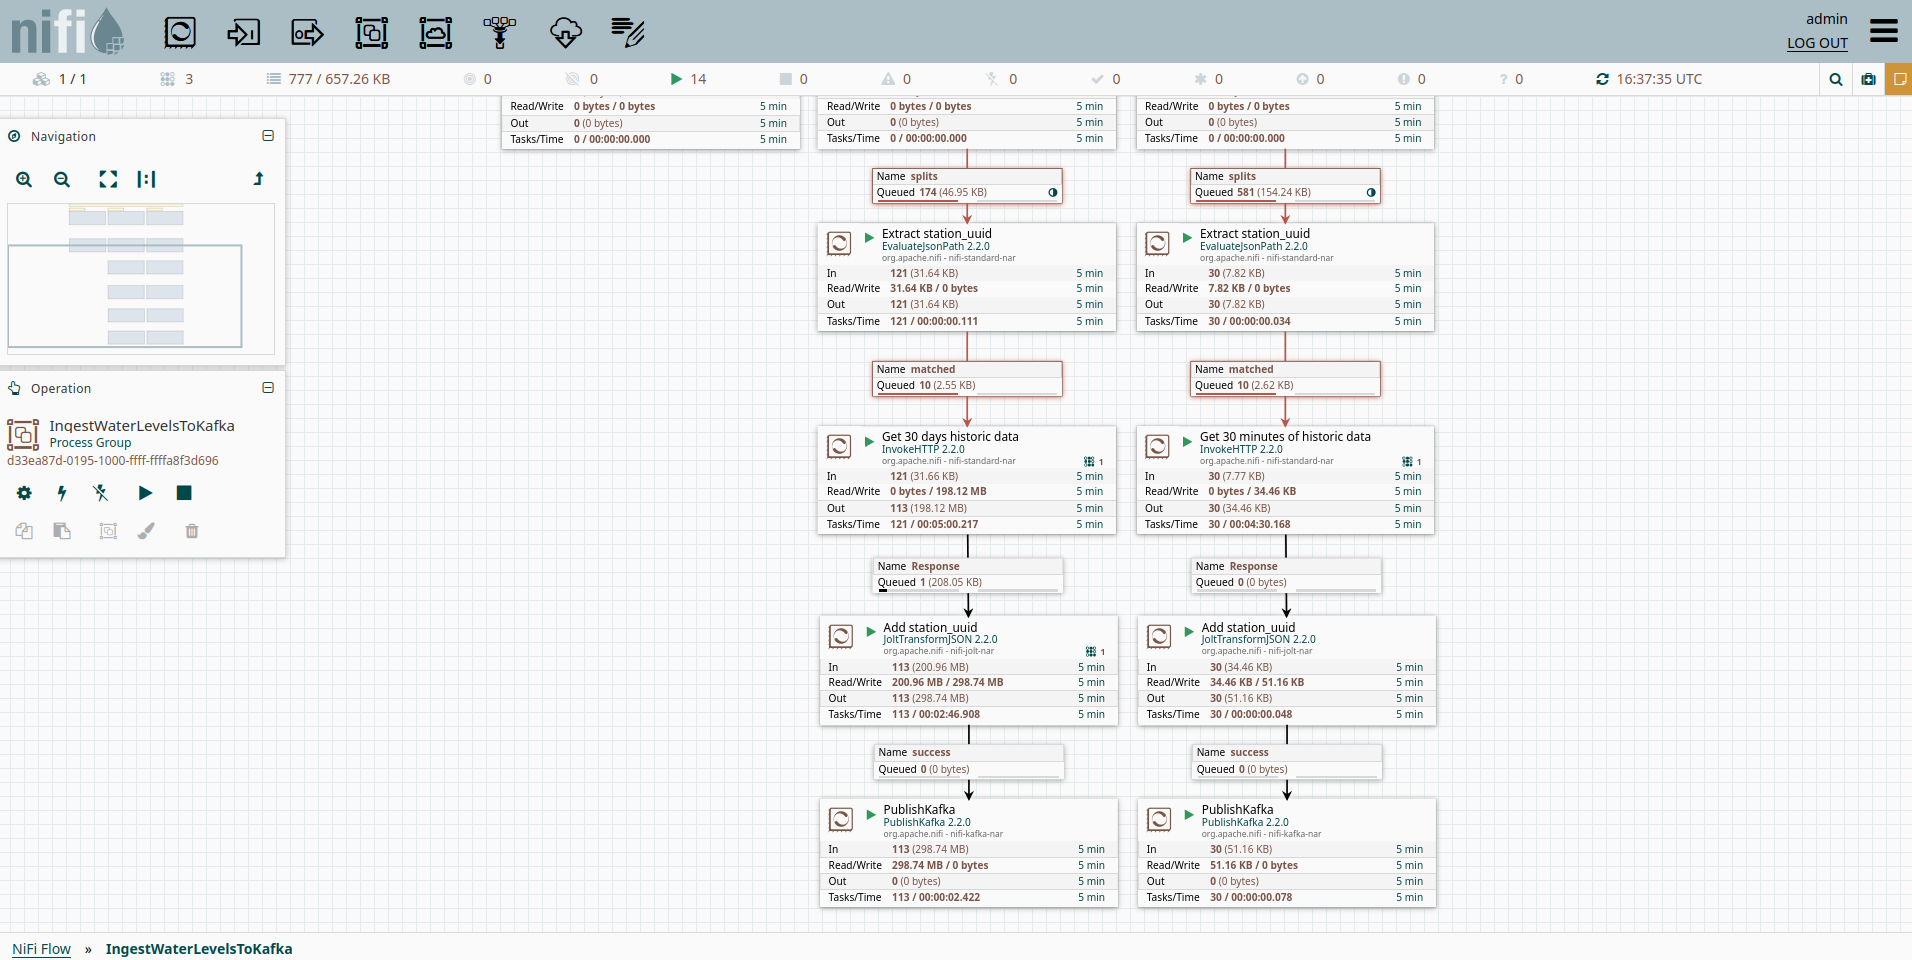Image resolution: width=1912 pixels, height=960 pixels.
Task: Click the fit-to-screen icon in Navigation
Action: pos(108,180)
